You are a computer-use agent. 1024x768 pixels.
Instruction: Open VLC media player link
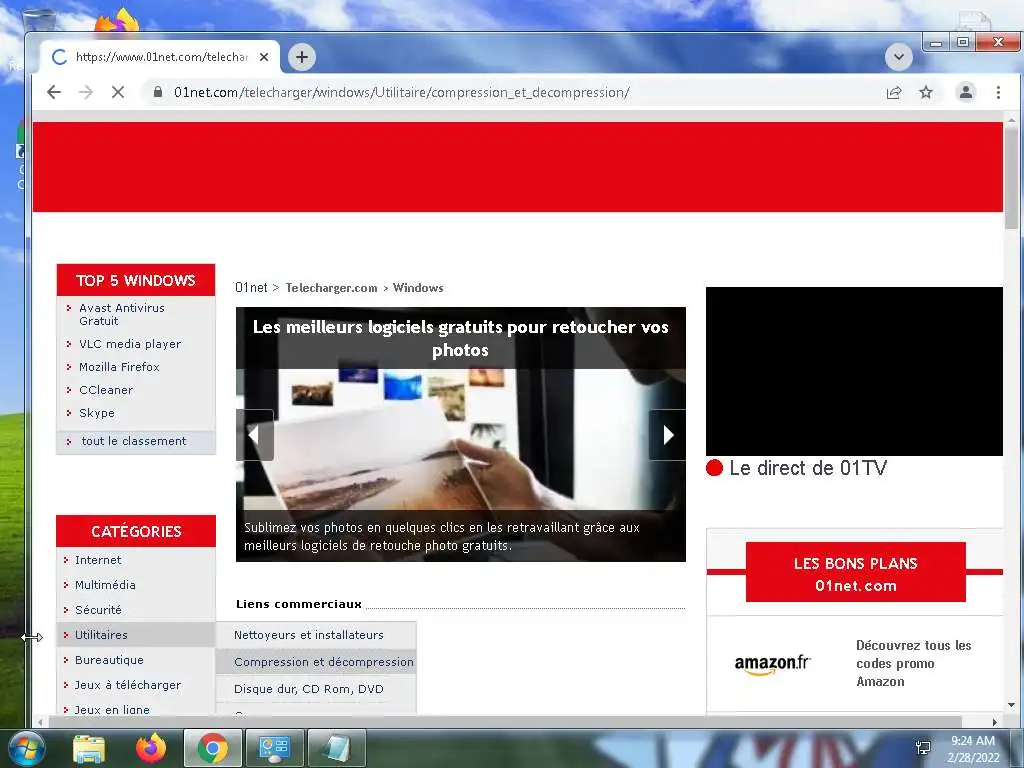coord(130,344)
